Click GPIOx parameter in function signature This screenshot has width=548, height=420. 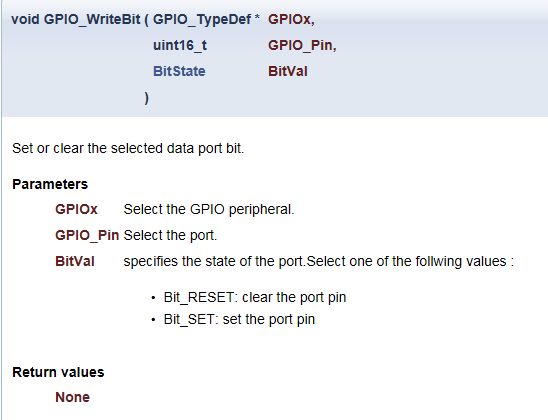point(291,20)
